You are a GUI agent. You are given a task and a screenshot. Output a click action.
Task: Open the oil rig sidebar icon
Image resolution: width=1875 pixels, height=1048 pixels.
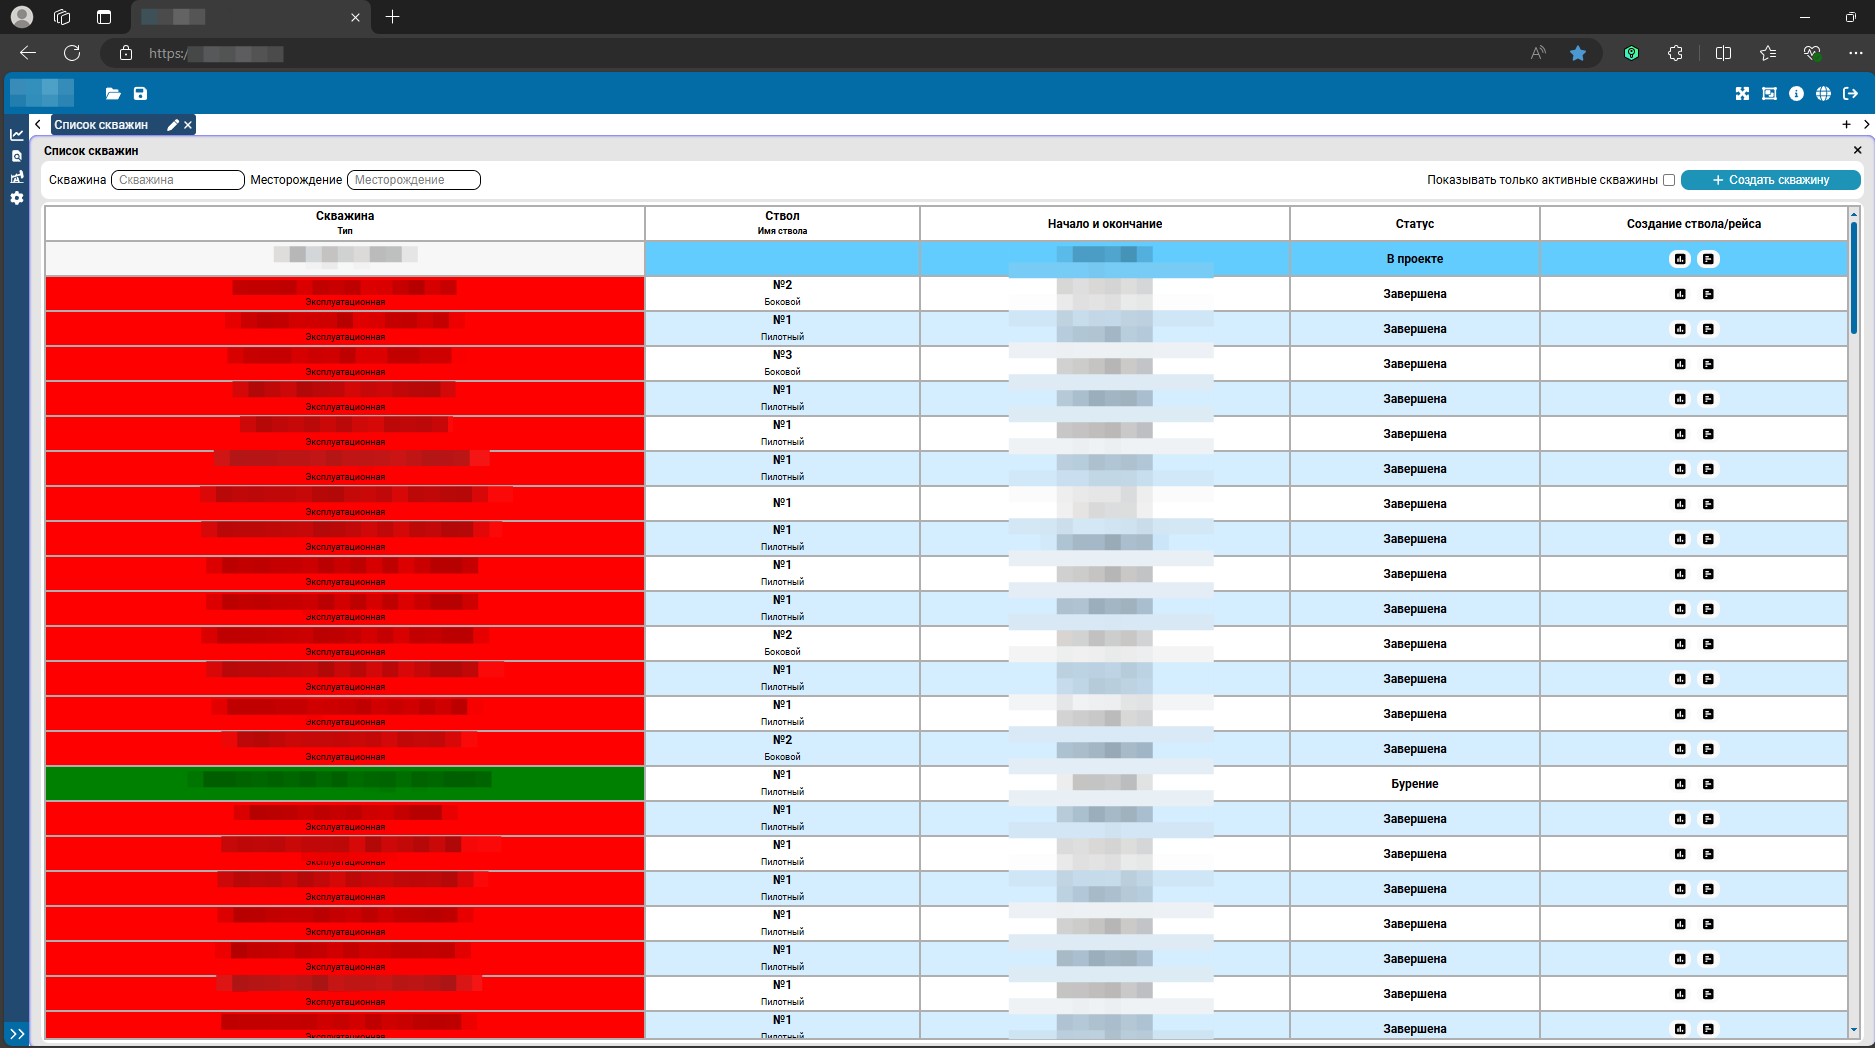tap(17, 177)
